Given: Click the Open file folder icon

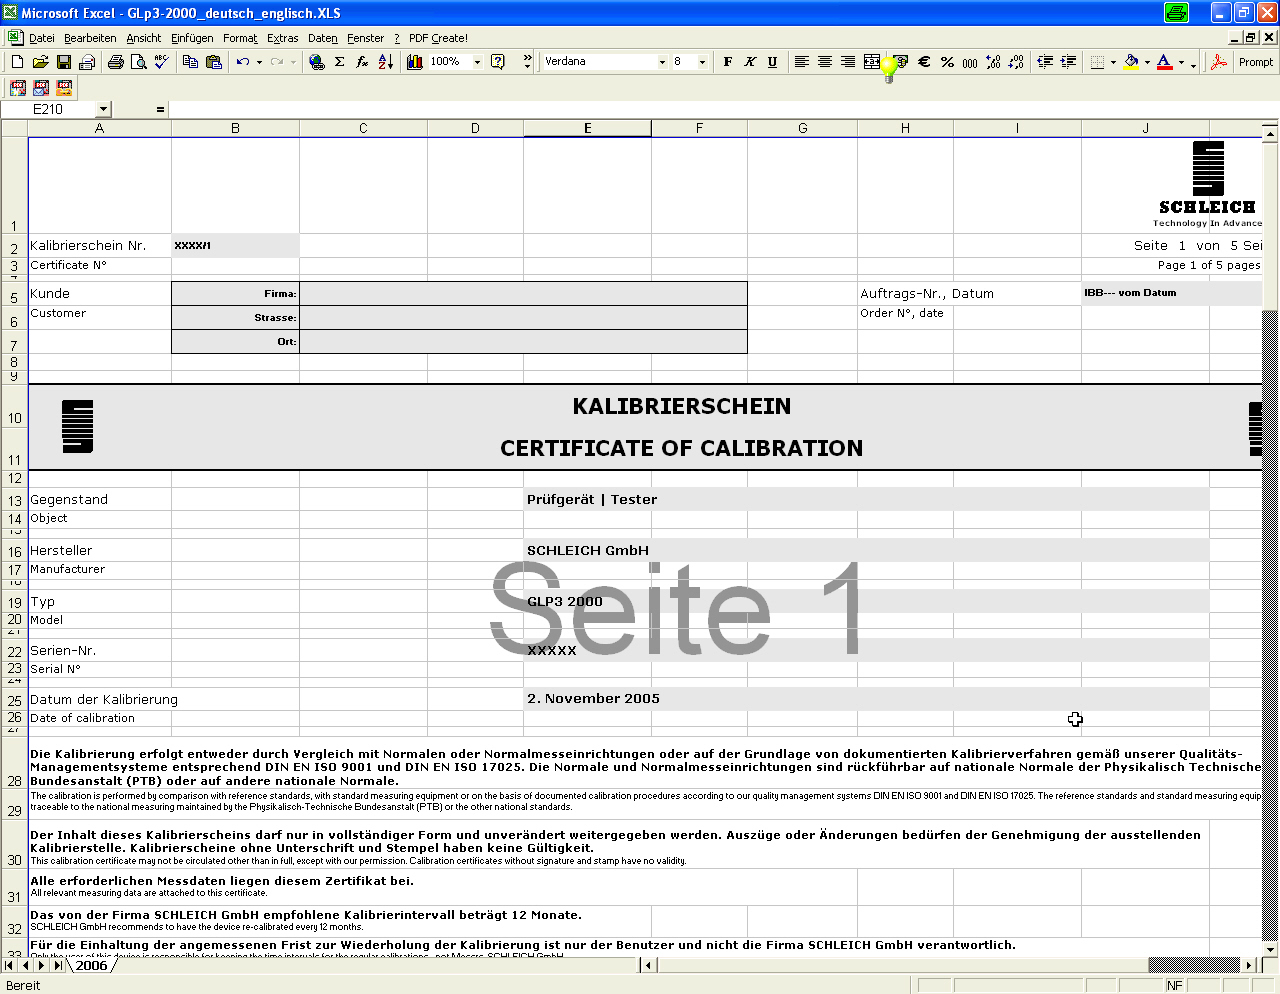Looking at the screenshot, I should 40,62.
